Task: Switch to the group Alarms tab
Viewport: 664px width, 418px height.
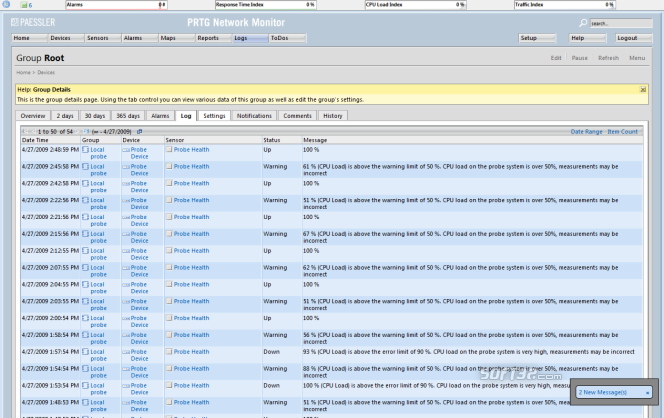Action: coord(160,116)
